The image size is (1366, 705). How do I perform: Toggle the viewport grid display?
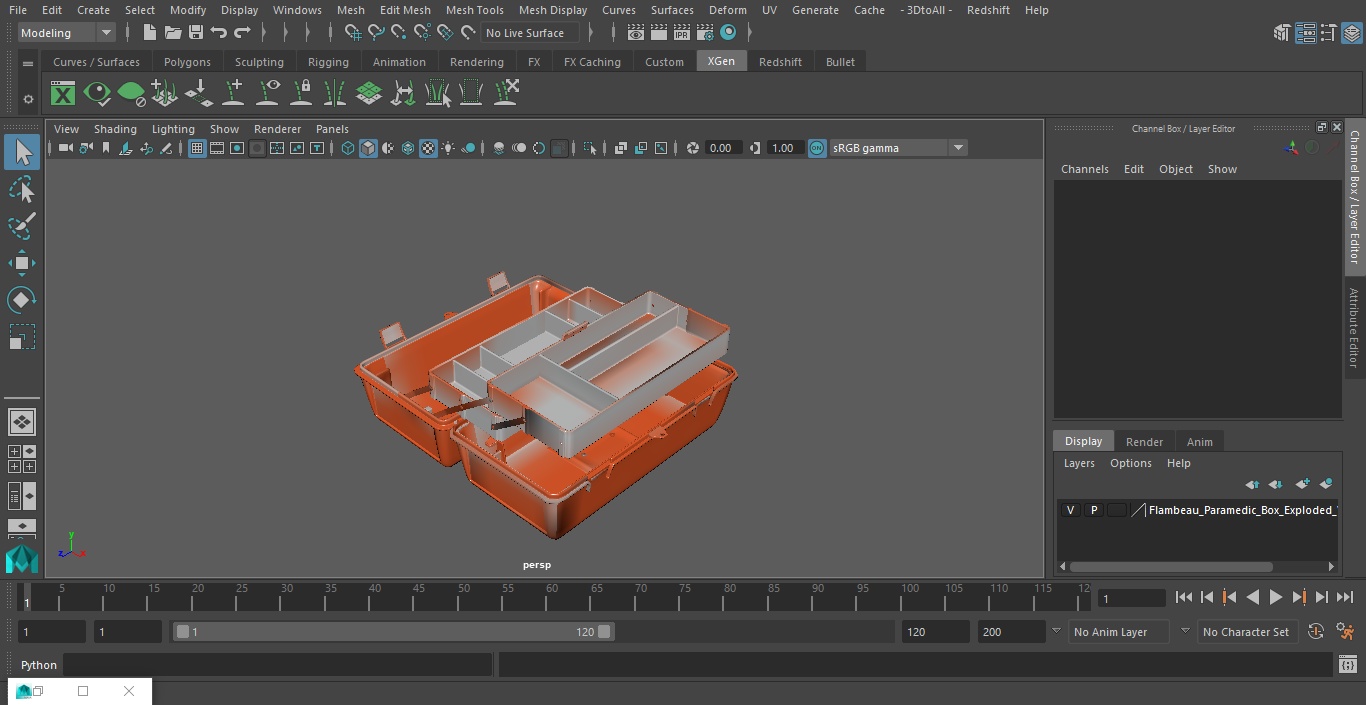pos(197,148)
